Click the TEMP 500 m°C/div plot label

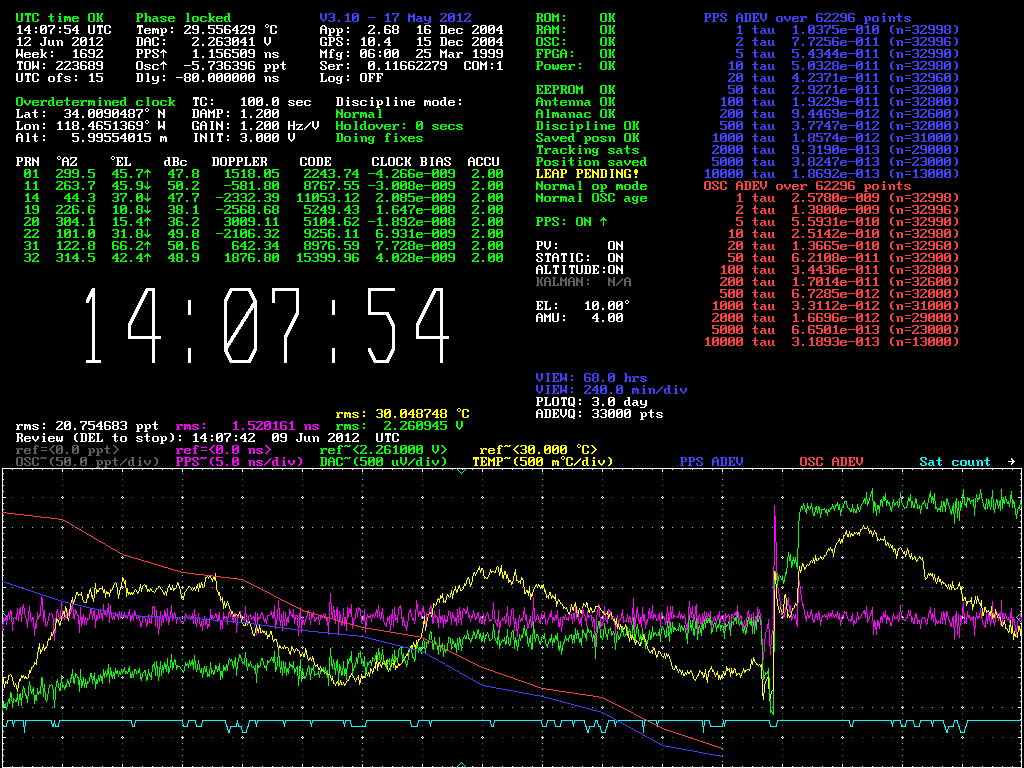(541, 462)
